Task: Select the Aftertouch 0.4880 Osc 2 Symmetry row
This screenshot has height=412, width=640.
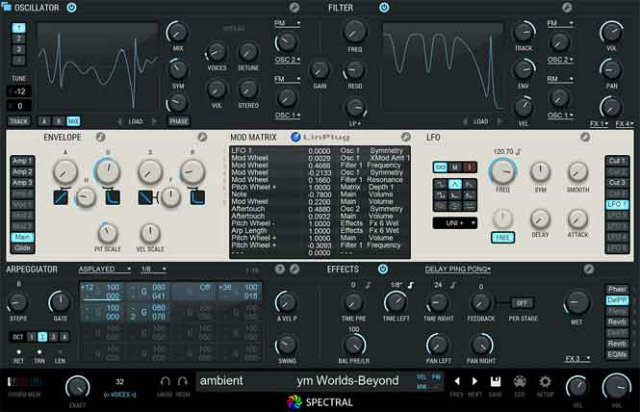Action: 320,209
